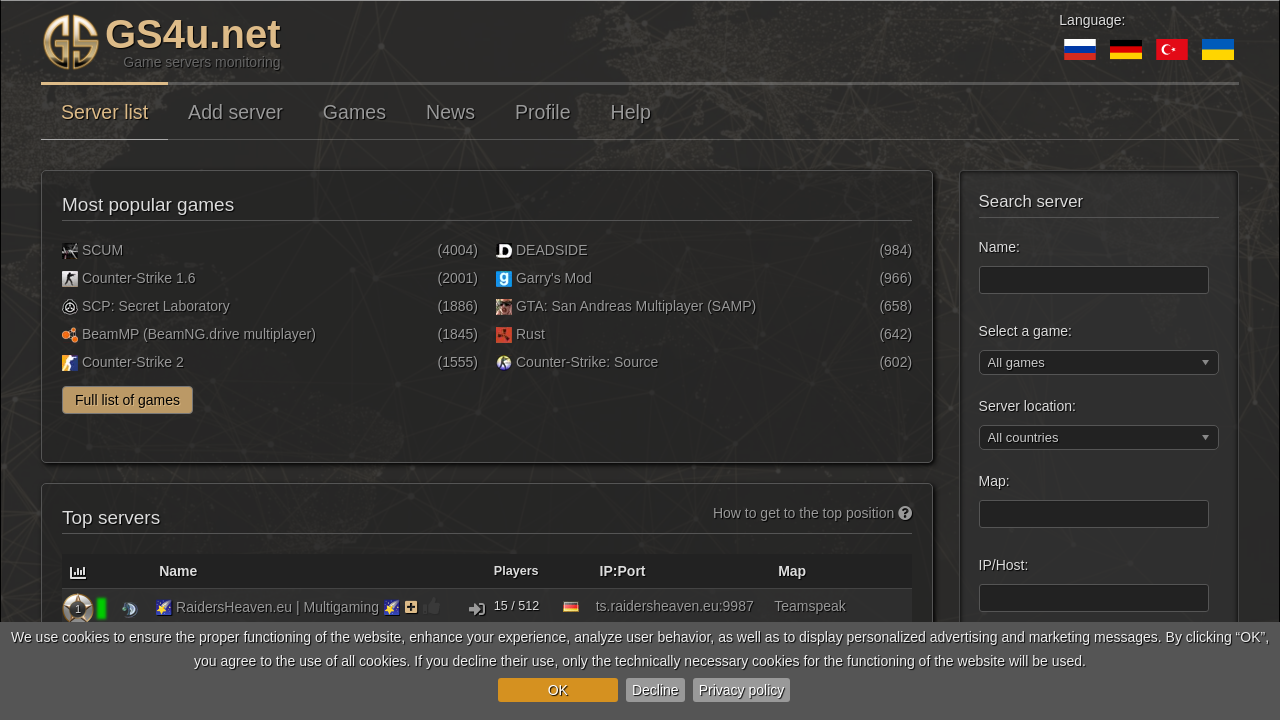Open the SCUM servers link
This screenshot has height=720, width=1280.
(102, 250)
